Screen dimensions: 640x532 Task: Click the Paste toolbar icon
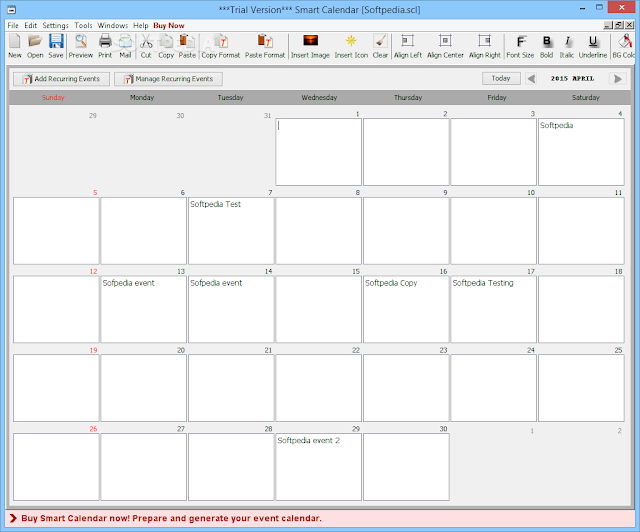pyautogui.click(x=187, y=46)
